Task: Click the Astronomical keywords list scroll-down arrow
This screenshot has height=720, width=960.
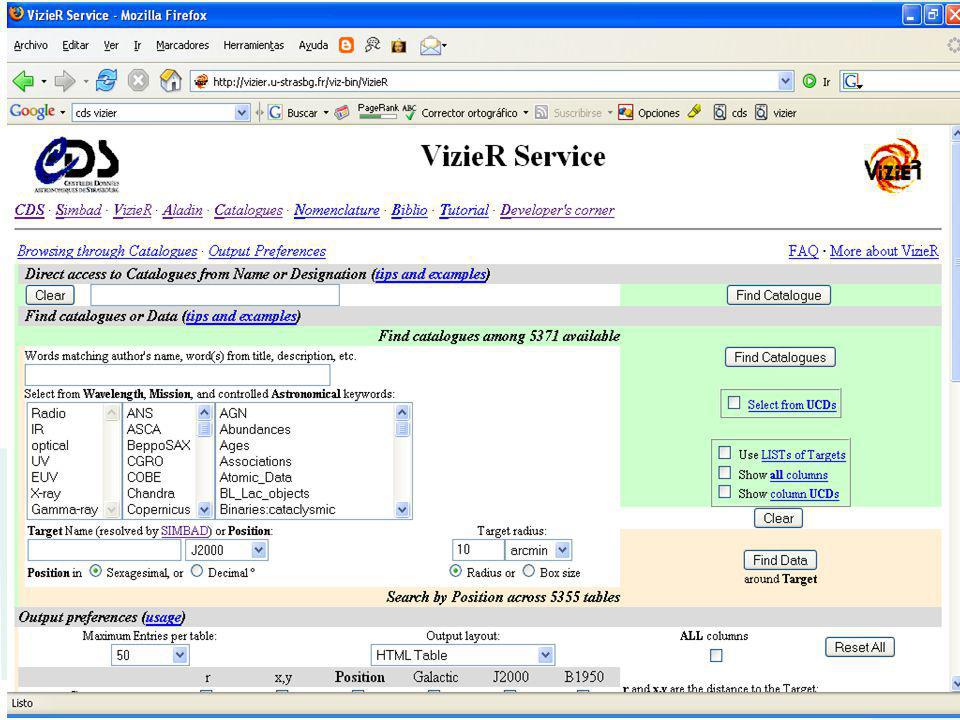Action: coord(402,509)
